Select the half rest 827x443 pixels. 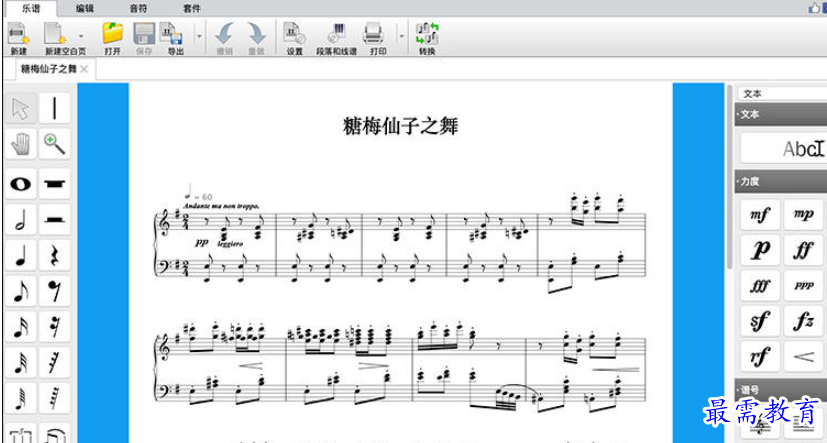54,219
